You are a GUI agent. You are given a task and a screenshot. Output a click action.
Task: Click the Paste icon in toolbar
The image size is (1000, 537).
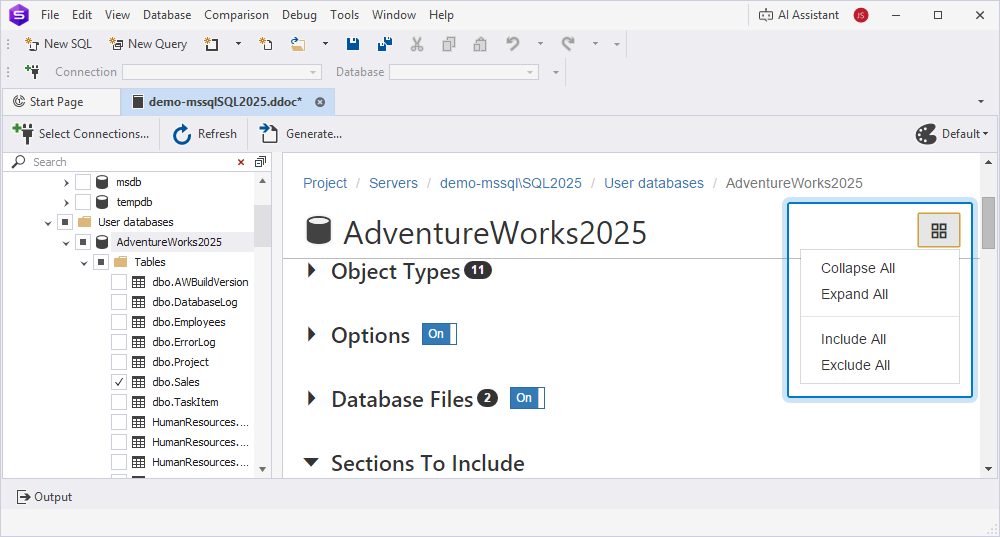[x=480, y=44]
